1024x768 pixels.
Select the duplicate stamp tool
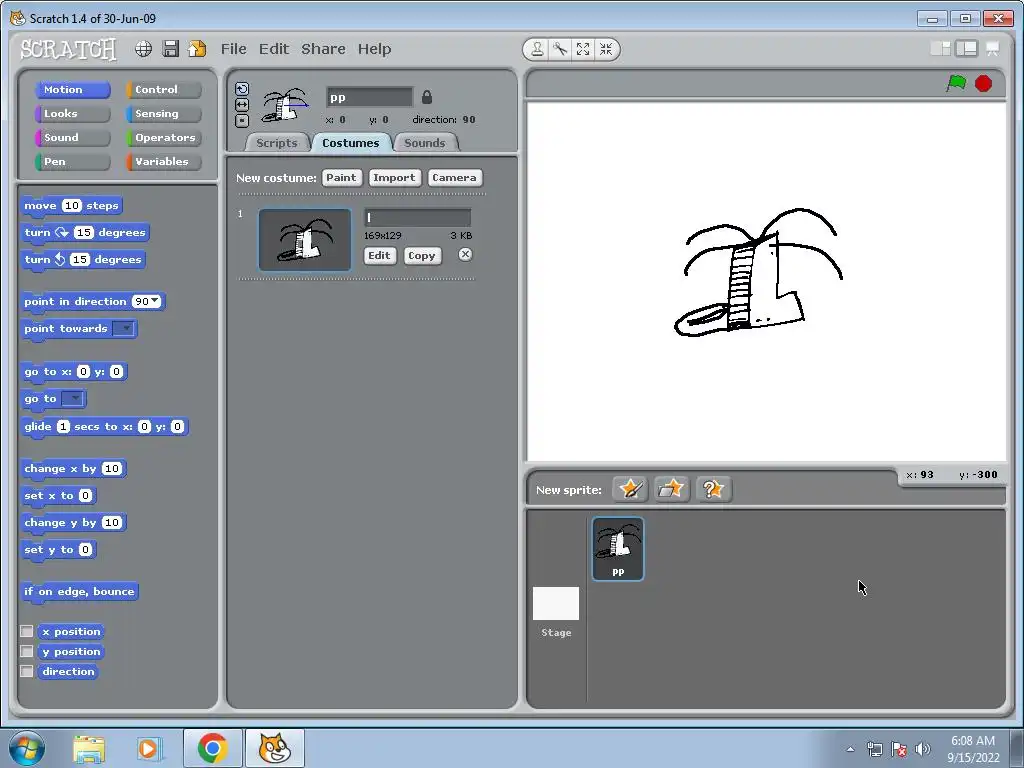pyautogui.click(x=537, y=49)
